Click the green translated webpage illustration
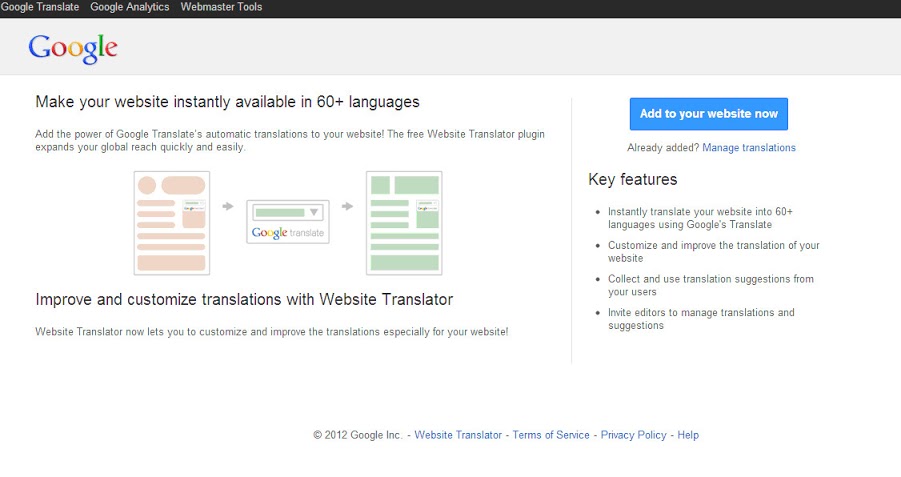Screen dimensions: 901x477 [x=404, y=222]
